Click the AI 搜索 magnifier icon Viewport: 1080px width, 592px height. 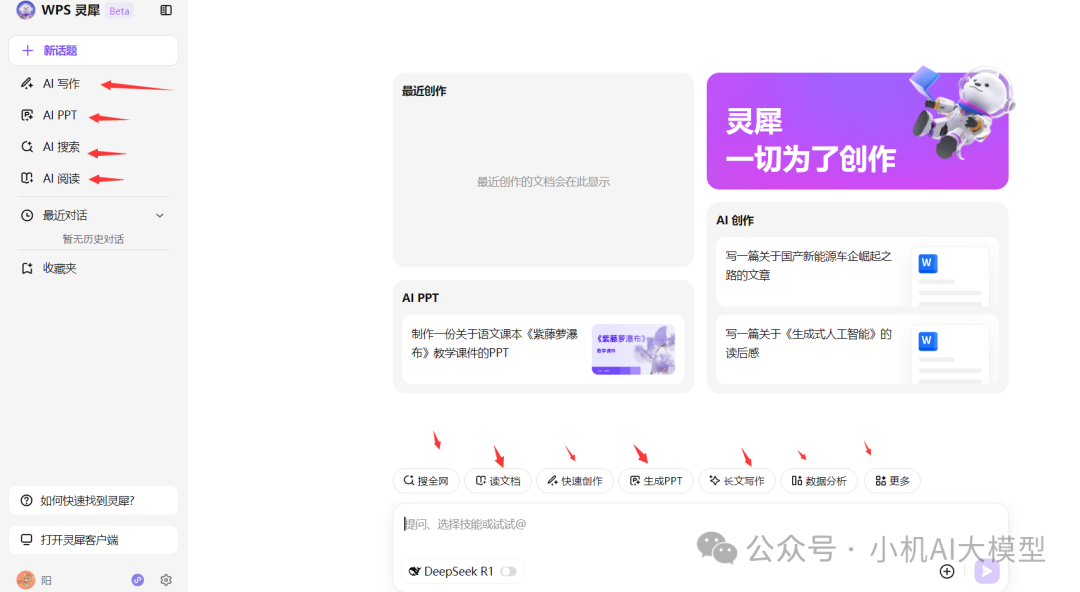(27, 147)
